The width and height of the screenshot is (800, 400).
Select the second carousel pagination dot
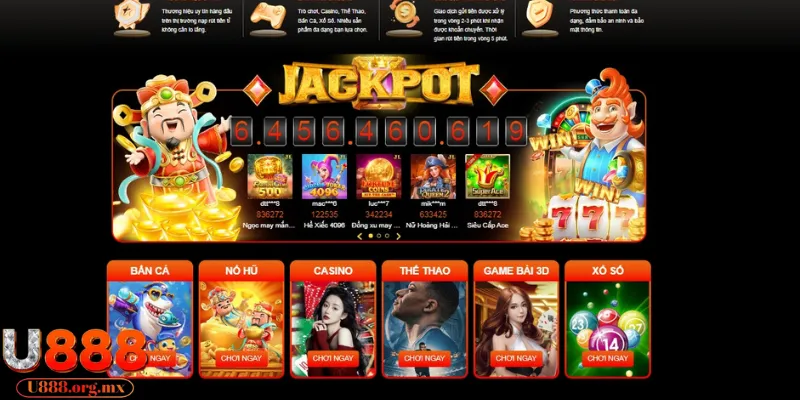(379, 236)
